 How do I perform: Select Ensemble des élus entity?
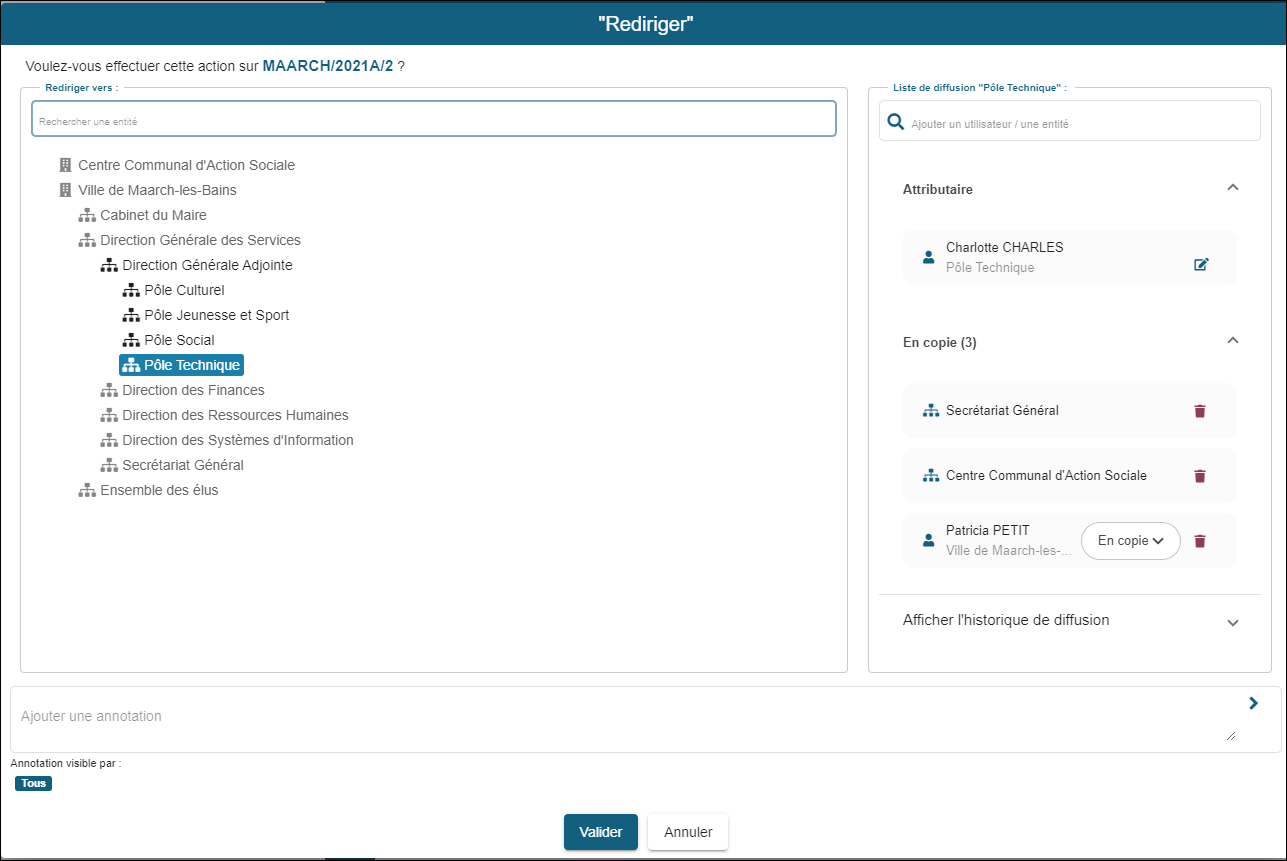tap(160, 490)
